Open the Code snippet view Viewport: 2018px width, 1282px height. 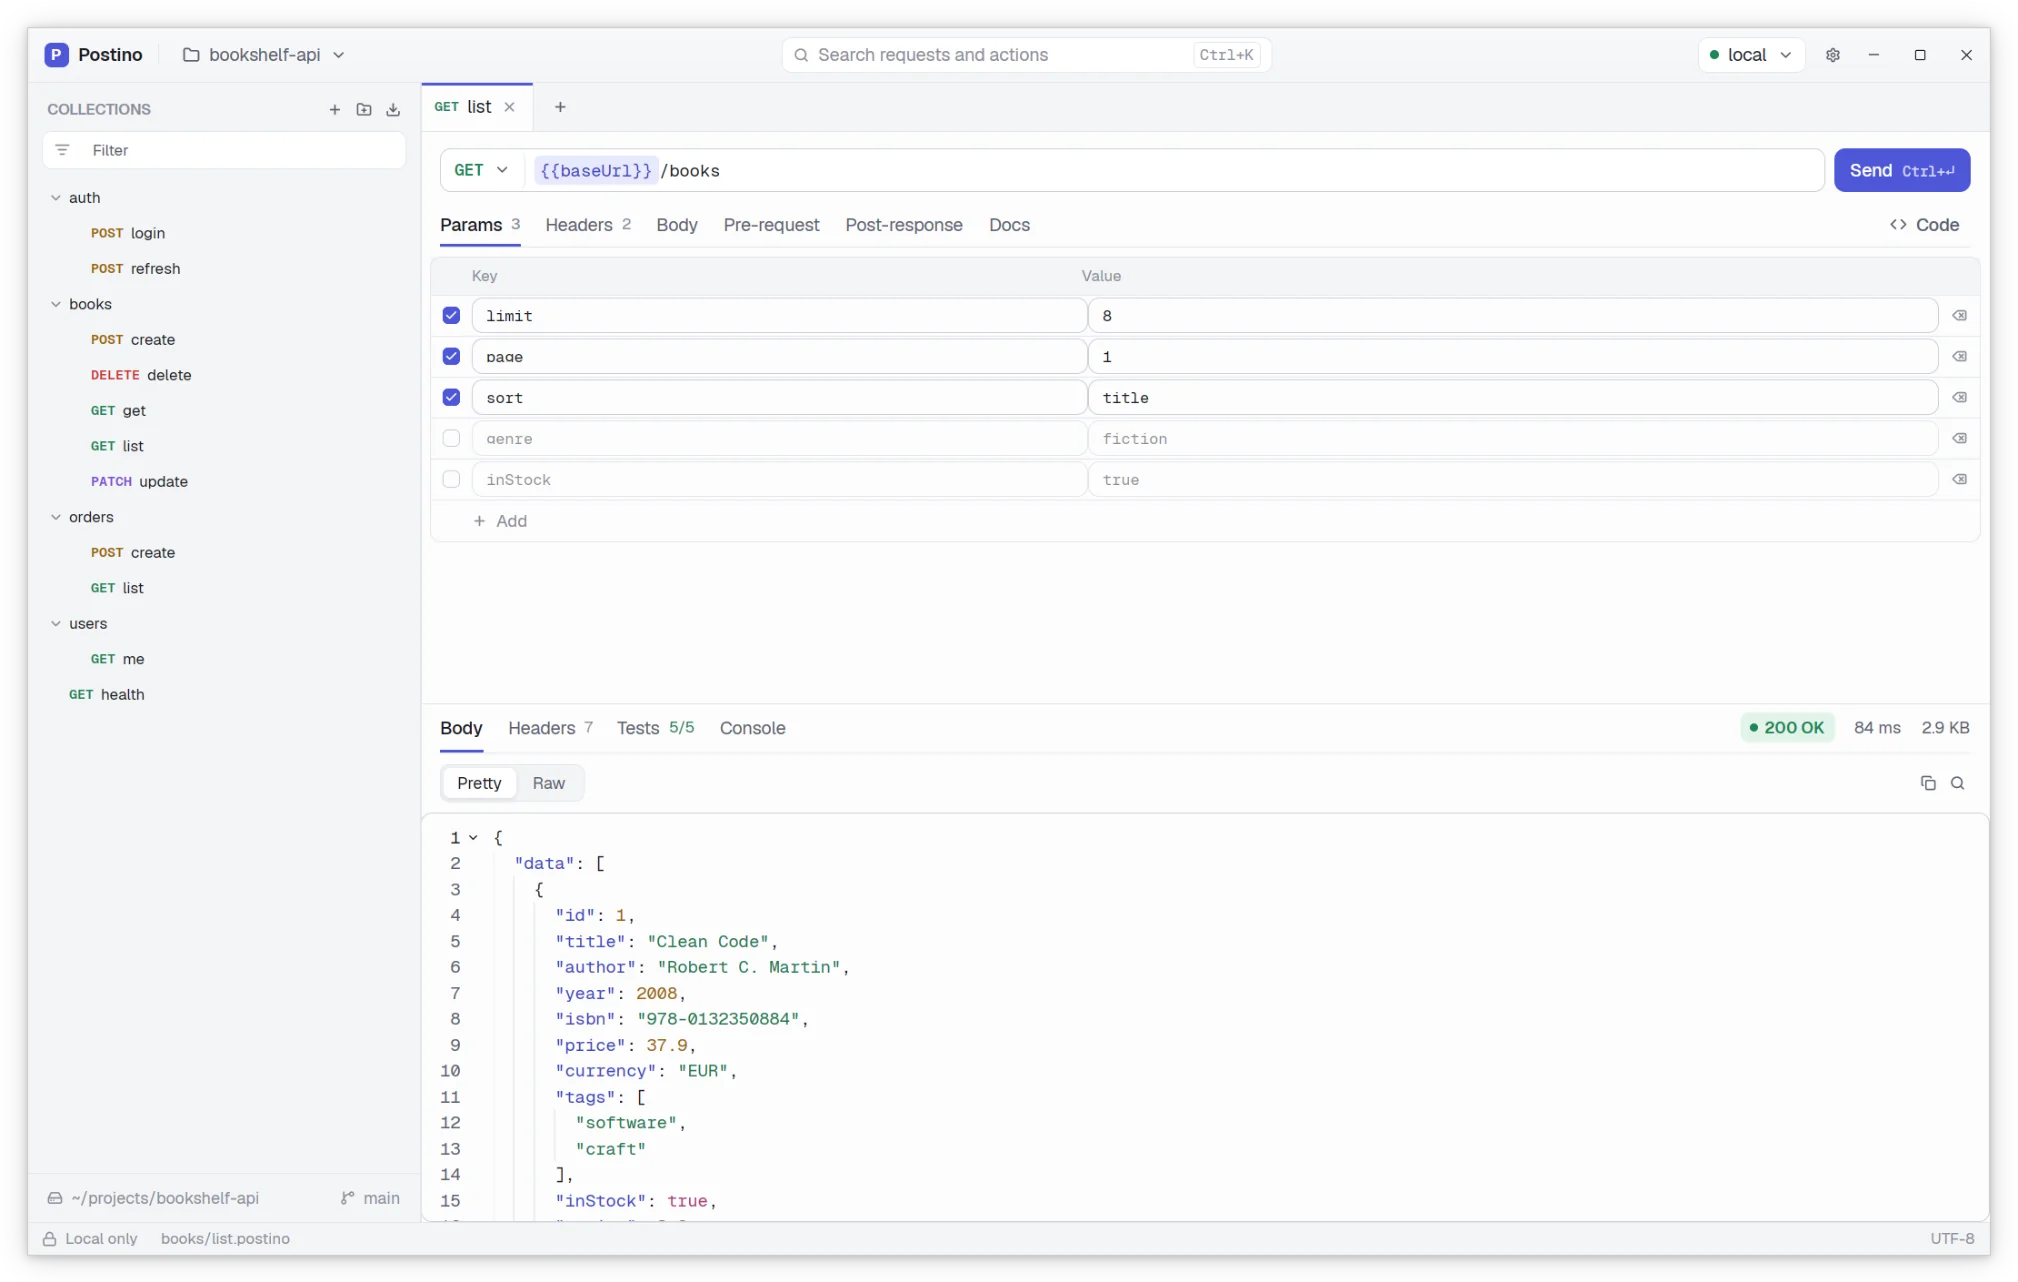(1924, 225)
